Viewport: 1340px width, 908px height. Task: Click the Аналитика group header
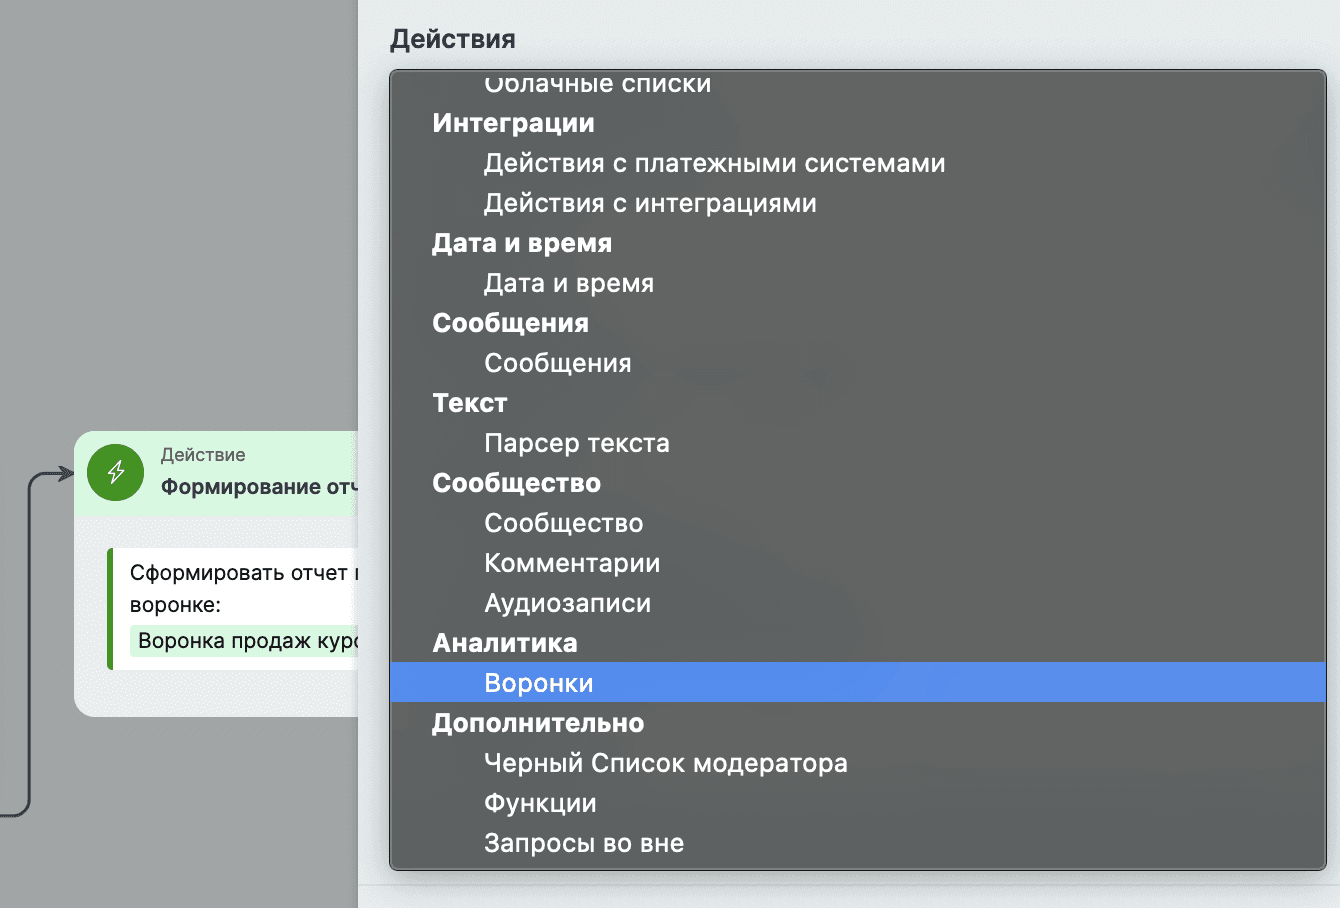(x=504, y=643)
